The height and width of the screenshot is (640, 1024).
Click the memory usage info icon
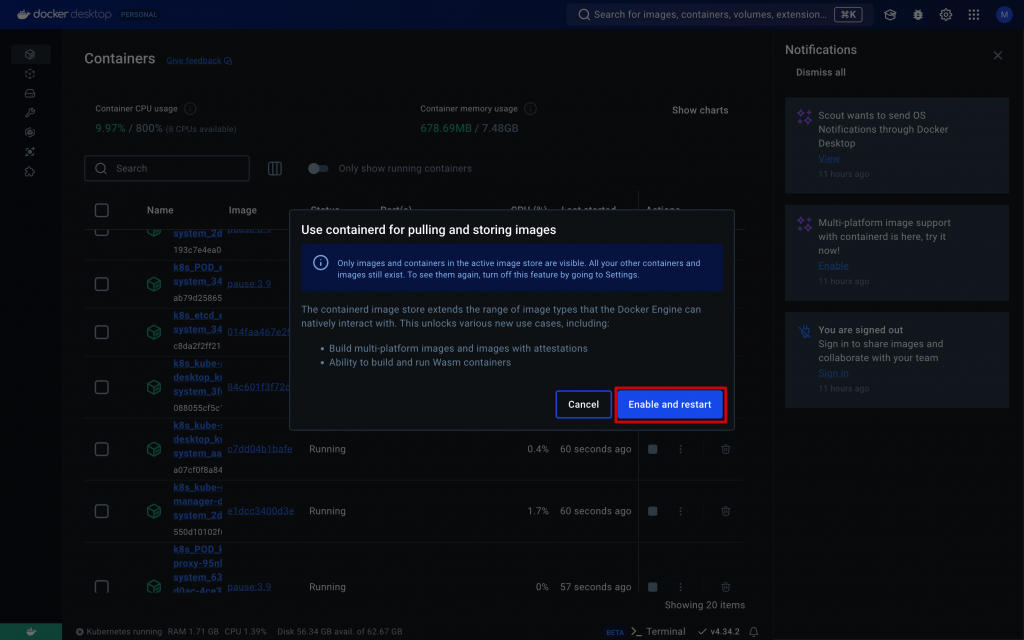[x=530, y=108]
